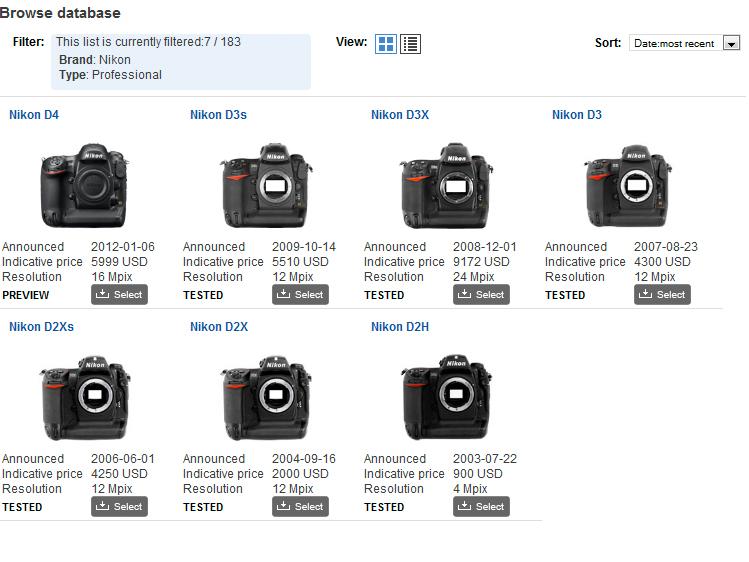The image size is (749, 562).
Task: Click the Brand: Nikon filter text
Action: pos(95,60)
